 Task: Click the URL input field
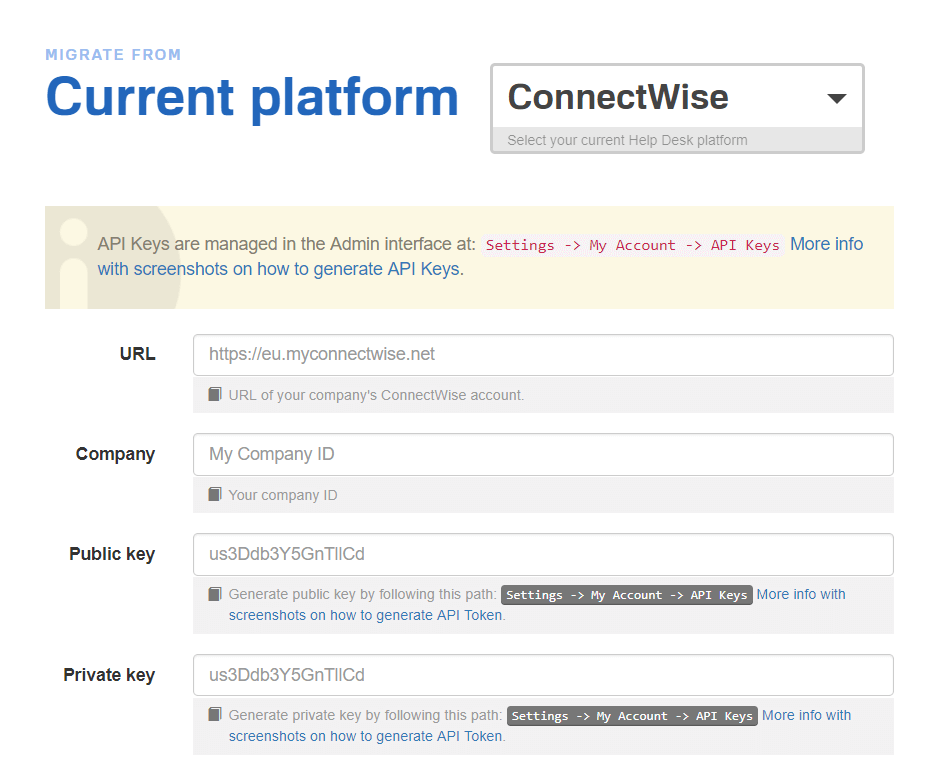[543, 354]
